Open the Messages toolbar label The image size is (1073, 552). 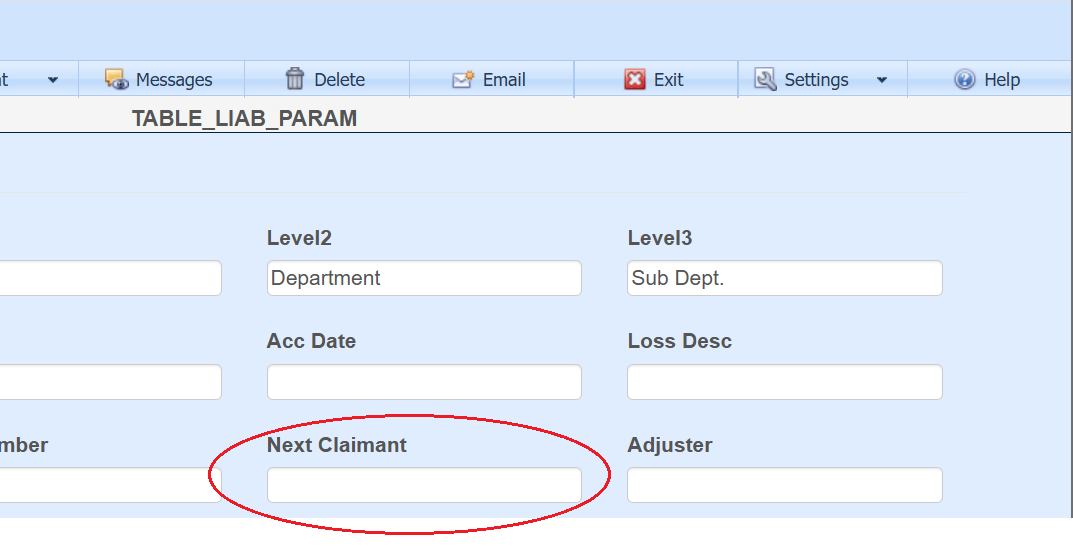coord(174,80)
